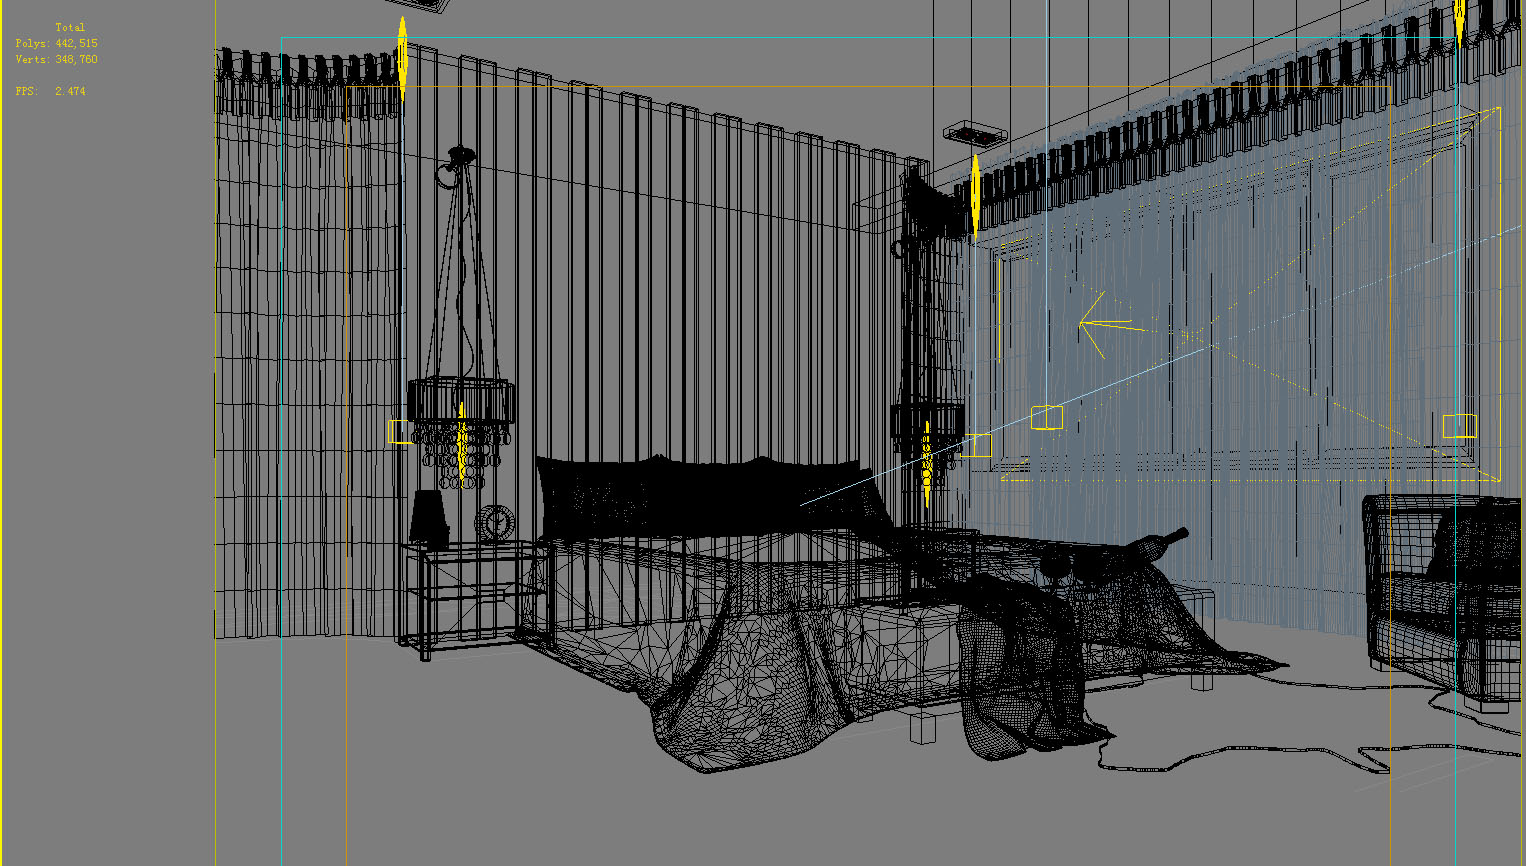Select the black table lamp on the nightstand
1526x866 pixels.
pos(429,518)
